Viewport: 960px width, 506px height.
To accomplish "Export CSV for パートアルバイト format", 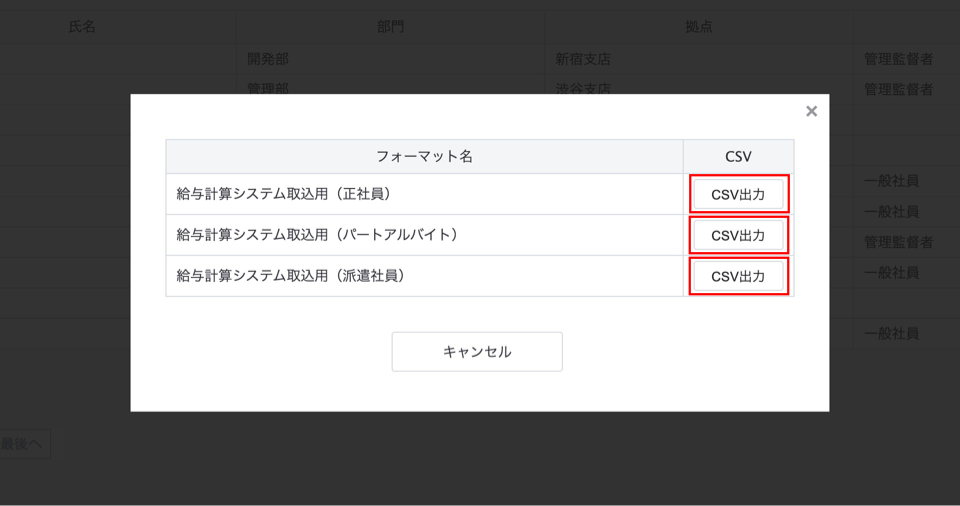I will pos(738,235).
